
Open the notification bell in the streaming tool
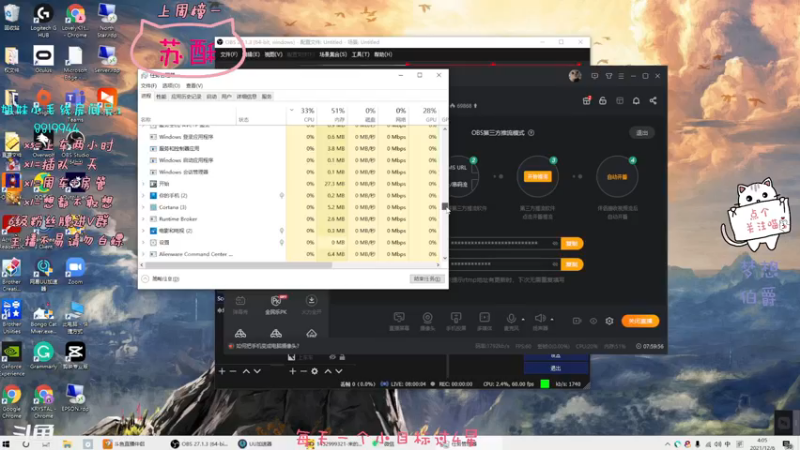click(636, 101)
